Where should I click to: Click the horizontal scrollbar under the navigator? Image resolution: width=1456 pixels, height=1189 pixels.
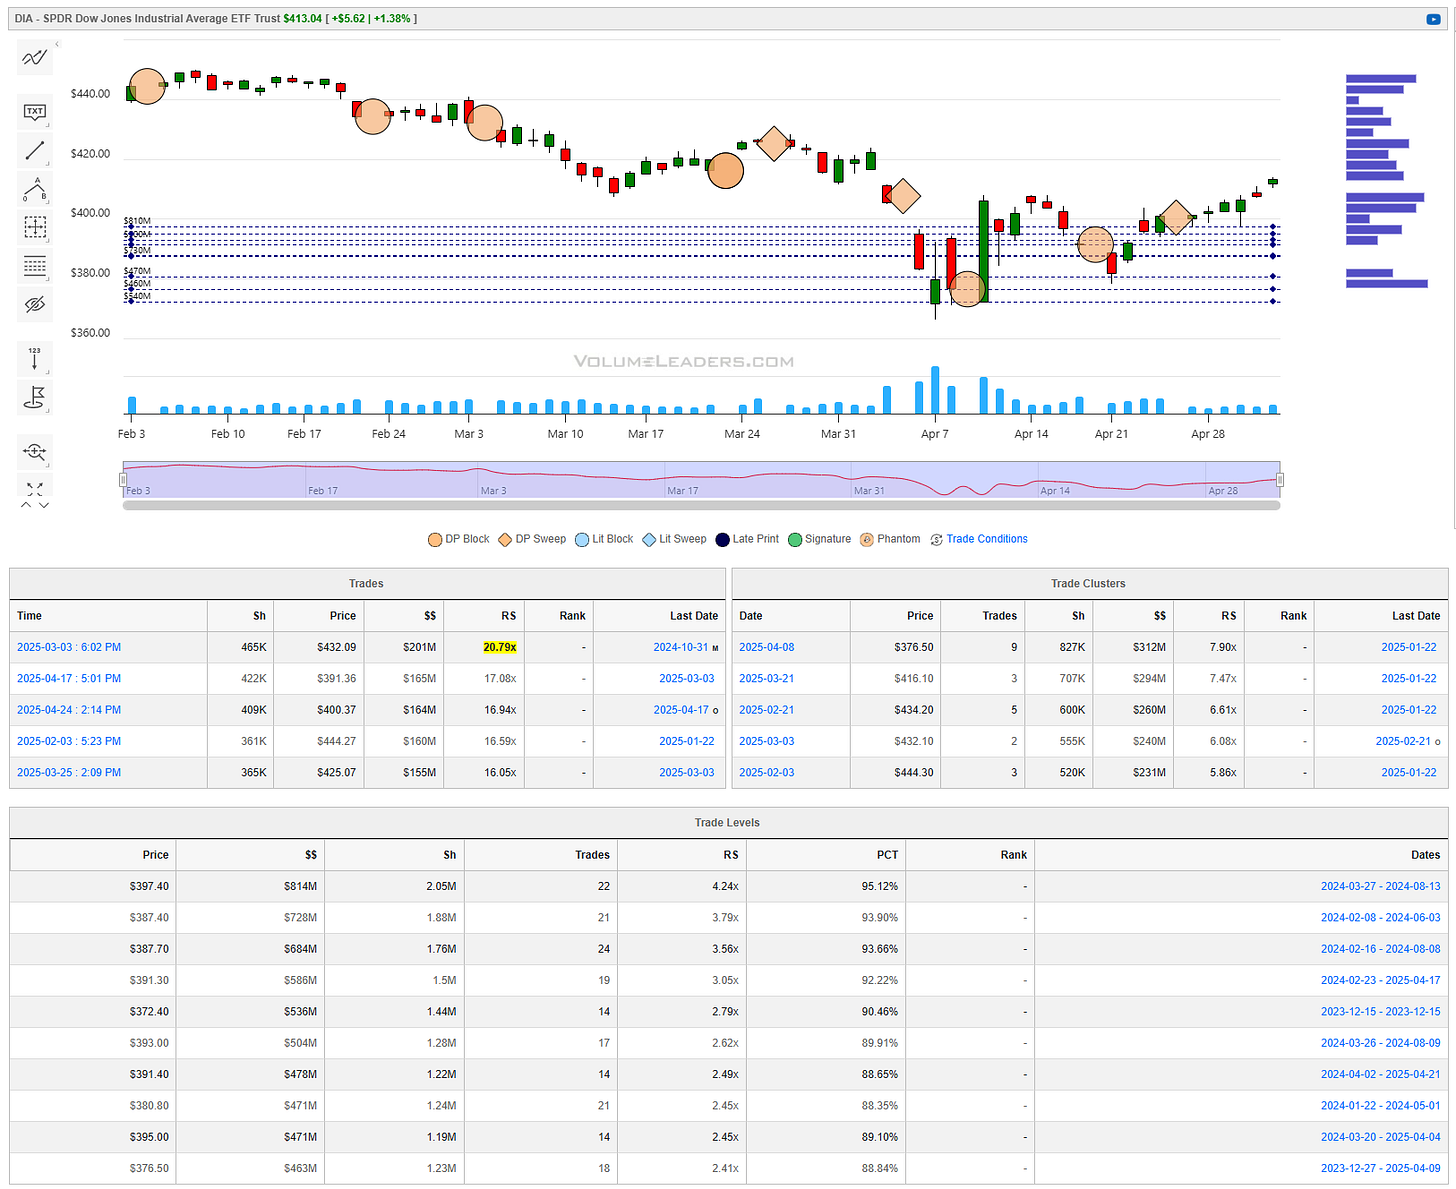[701, 506]
